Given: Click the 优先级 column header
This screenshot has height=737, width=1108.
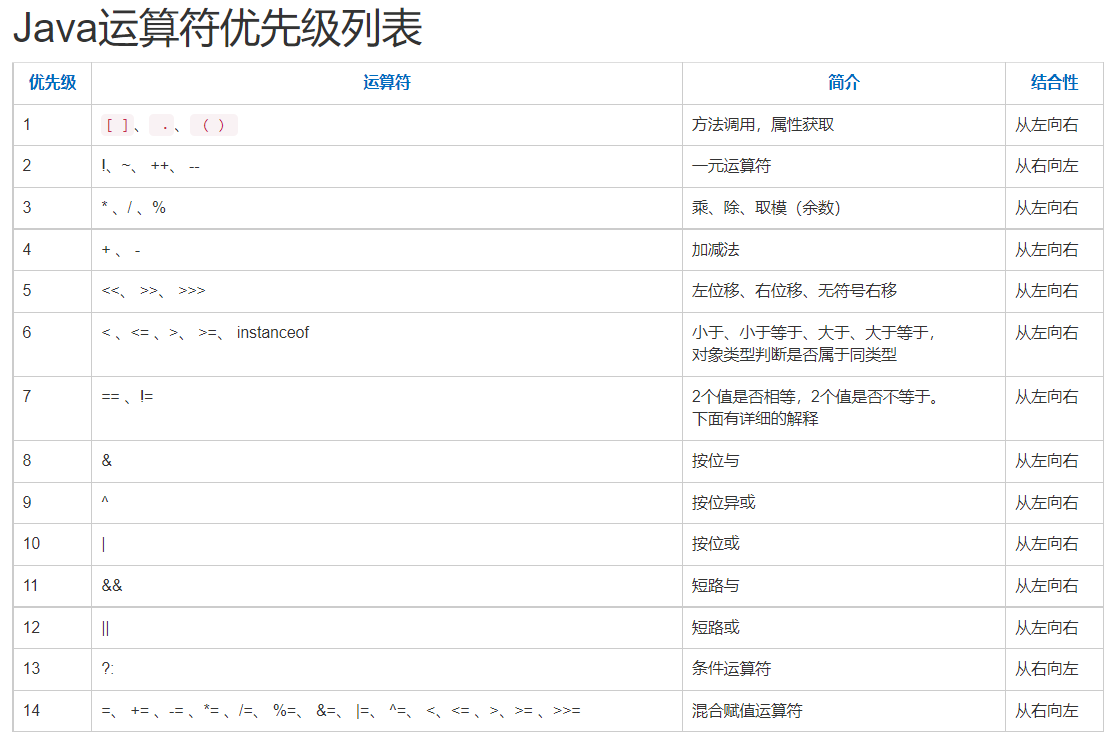Looking at the screenshot, I should coord(52,83).
